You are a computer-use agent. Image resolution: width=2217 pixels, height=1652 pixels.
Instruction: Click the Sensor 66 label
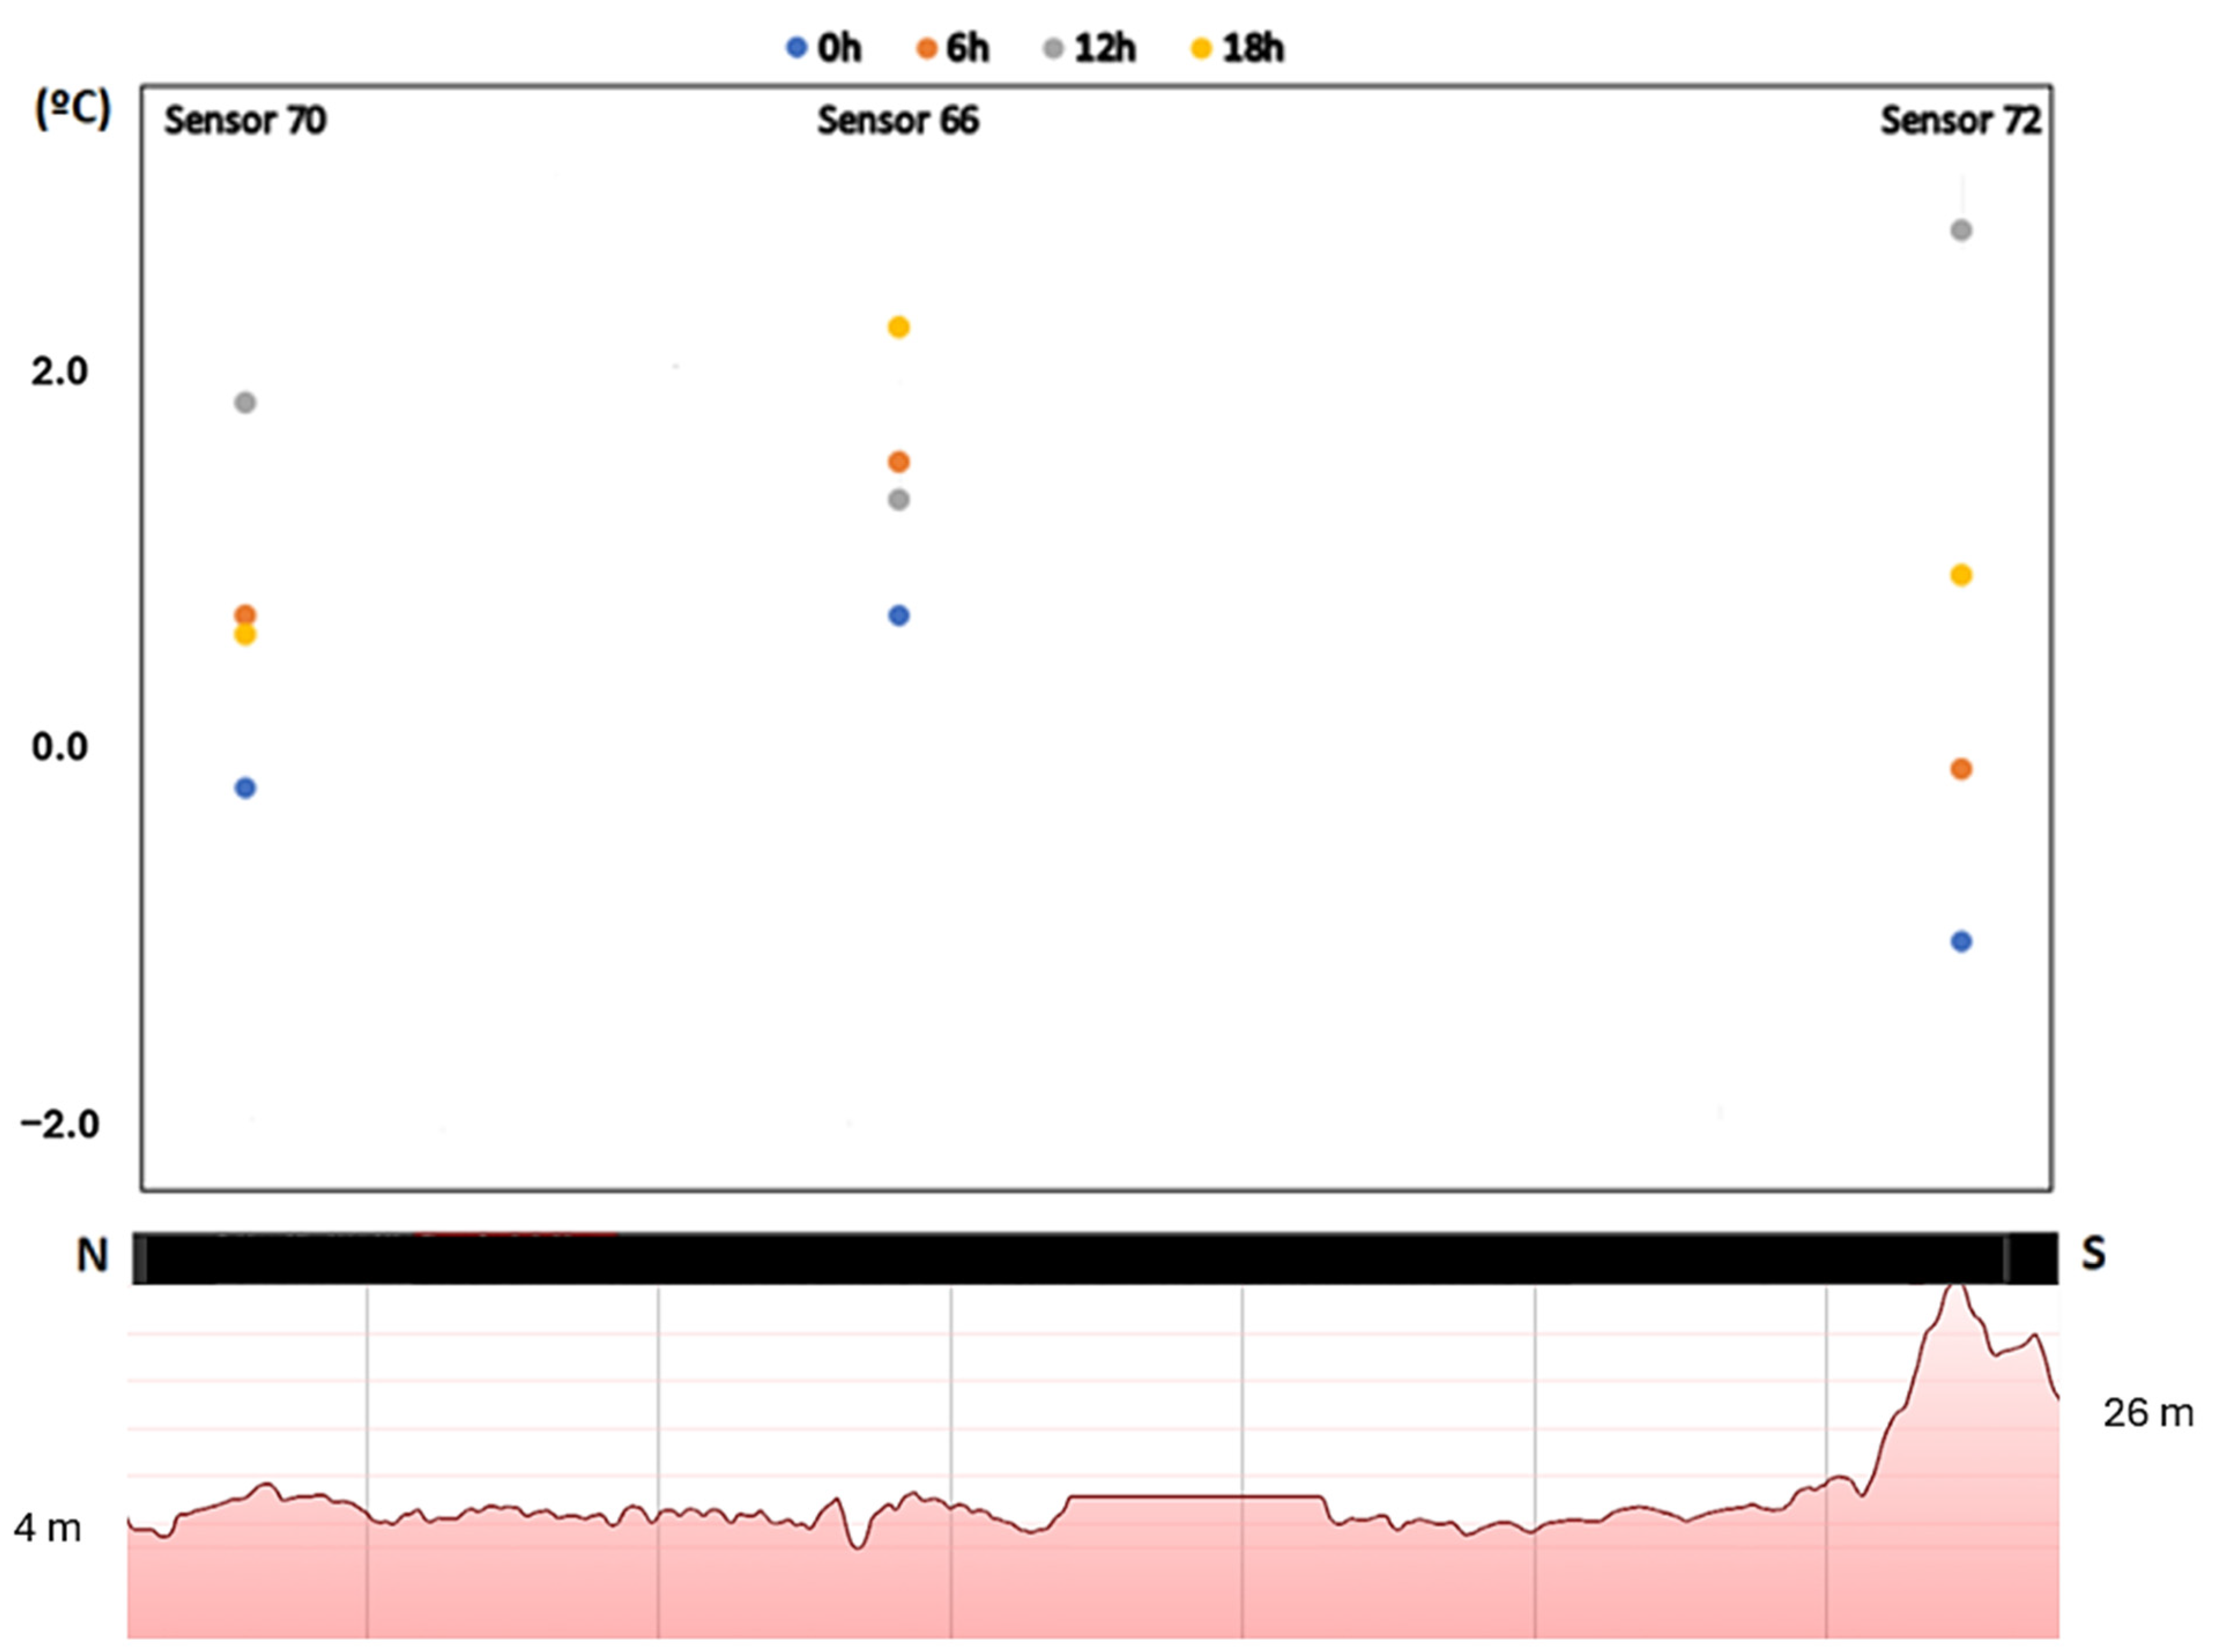[x=897, y=120]
